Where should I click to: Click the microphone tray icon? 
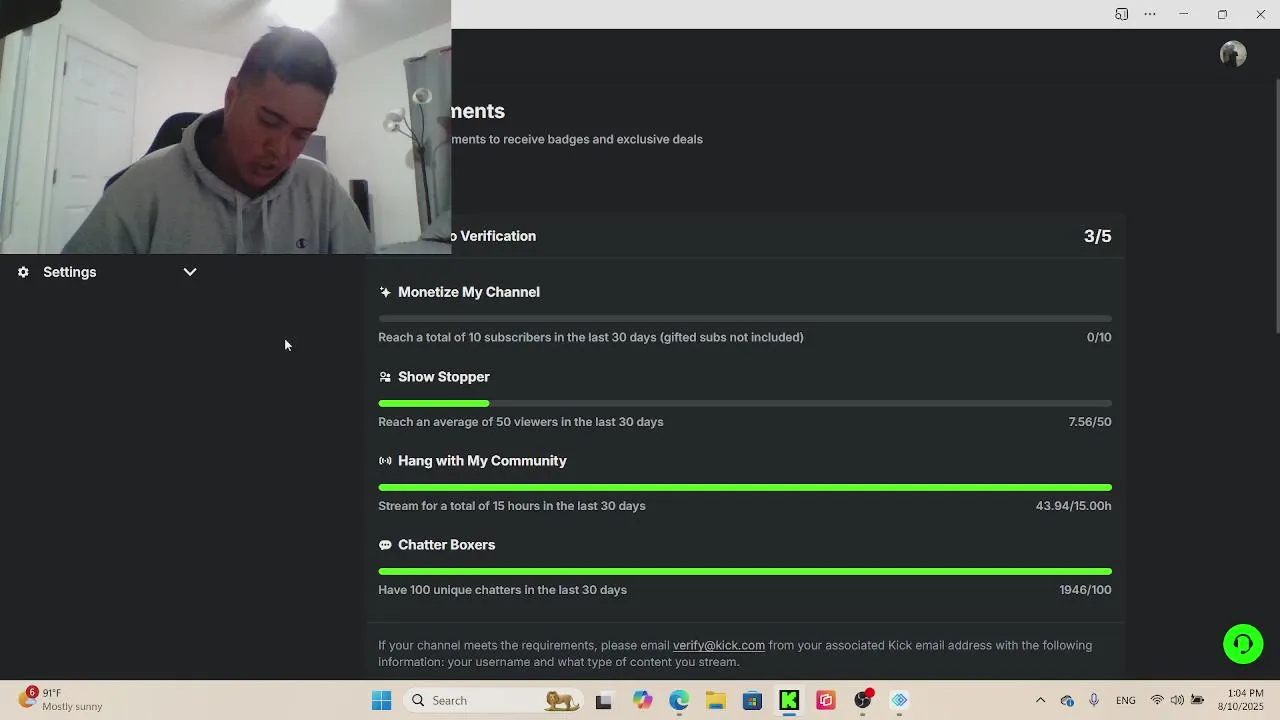pos(1094,701)
